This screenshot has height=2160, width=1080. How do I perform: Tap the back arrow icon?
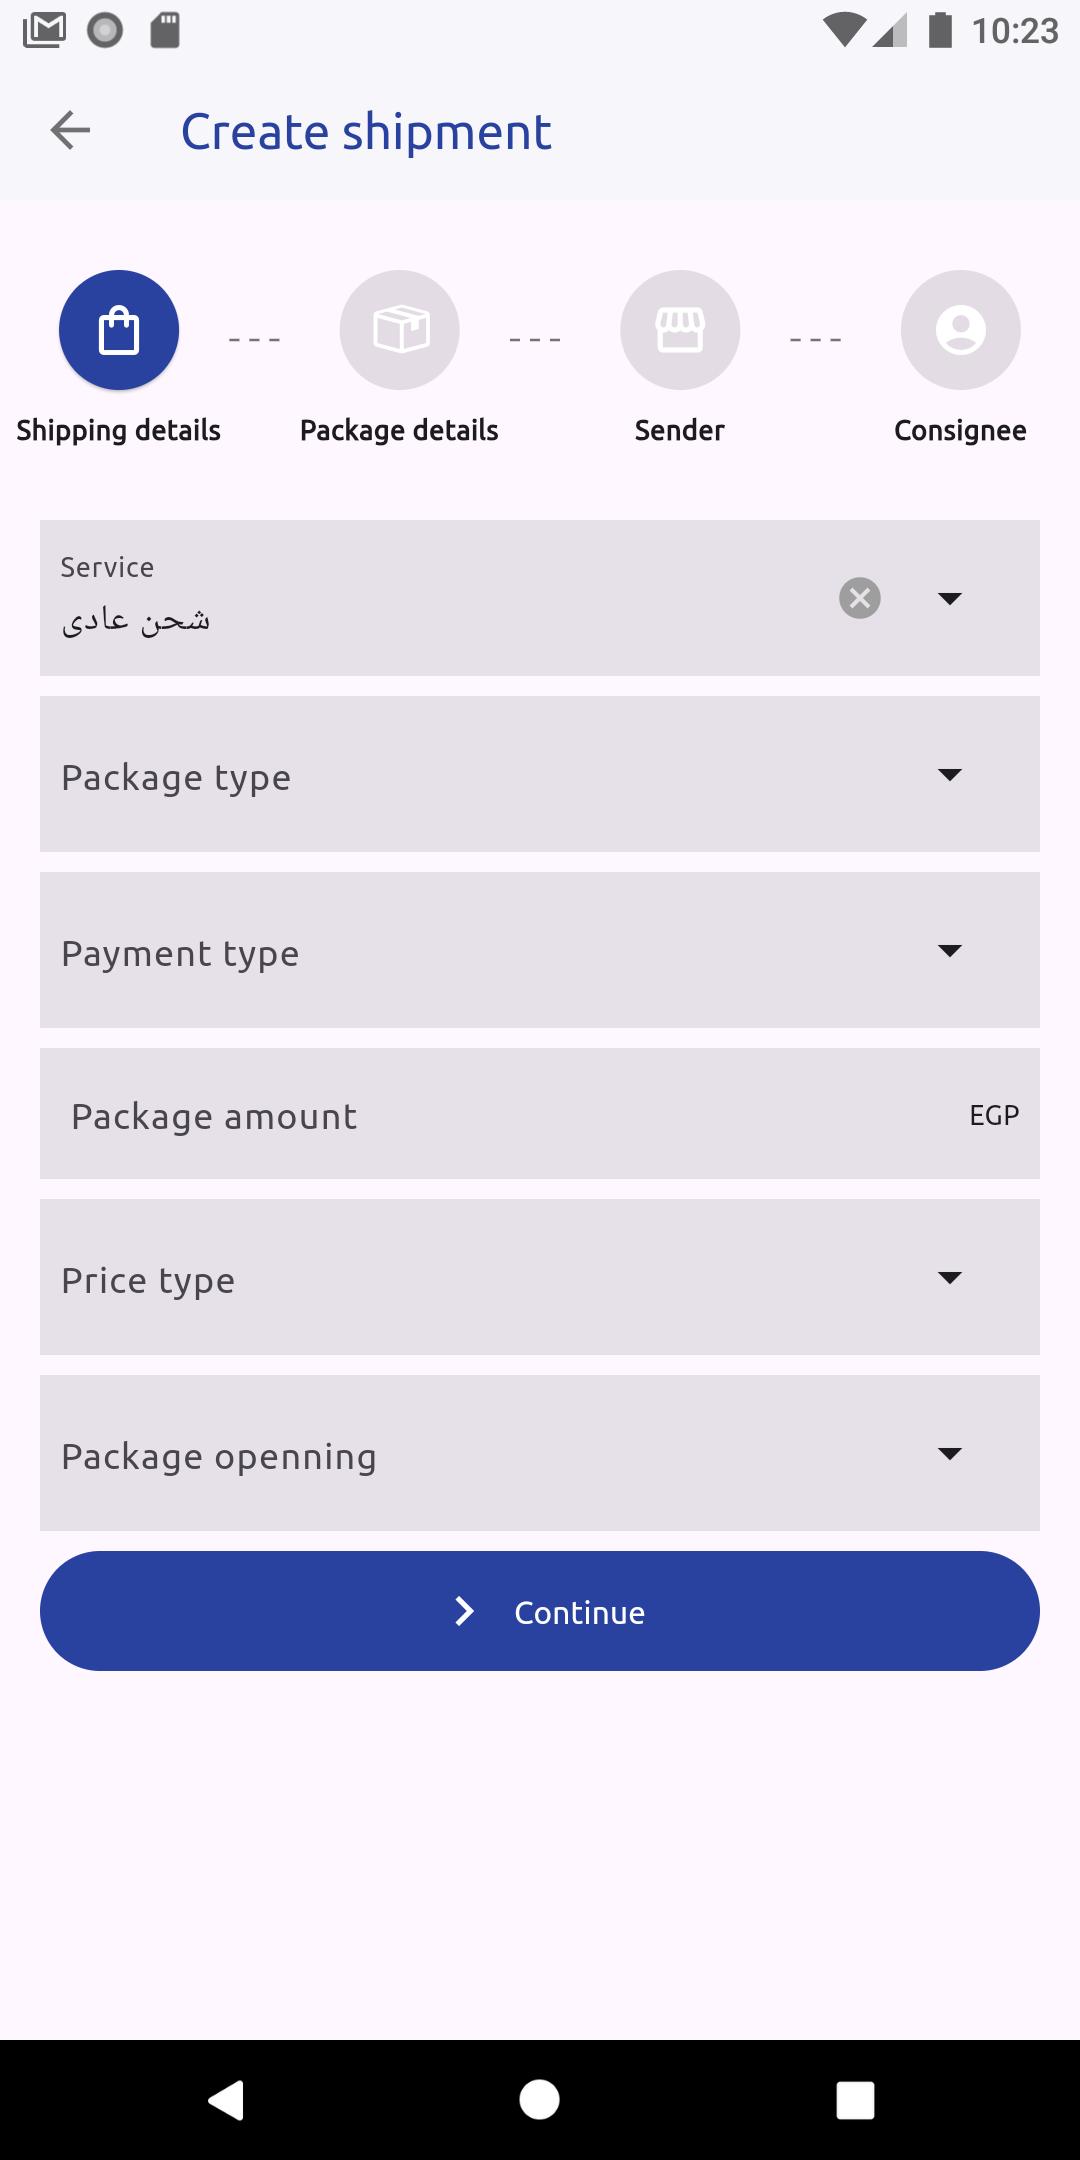click(70, 130)
